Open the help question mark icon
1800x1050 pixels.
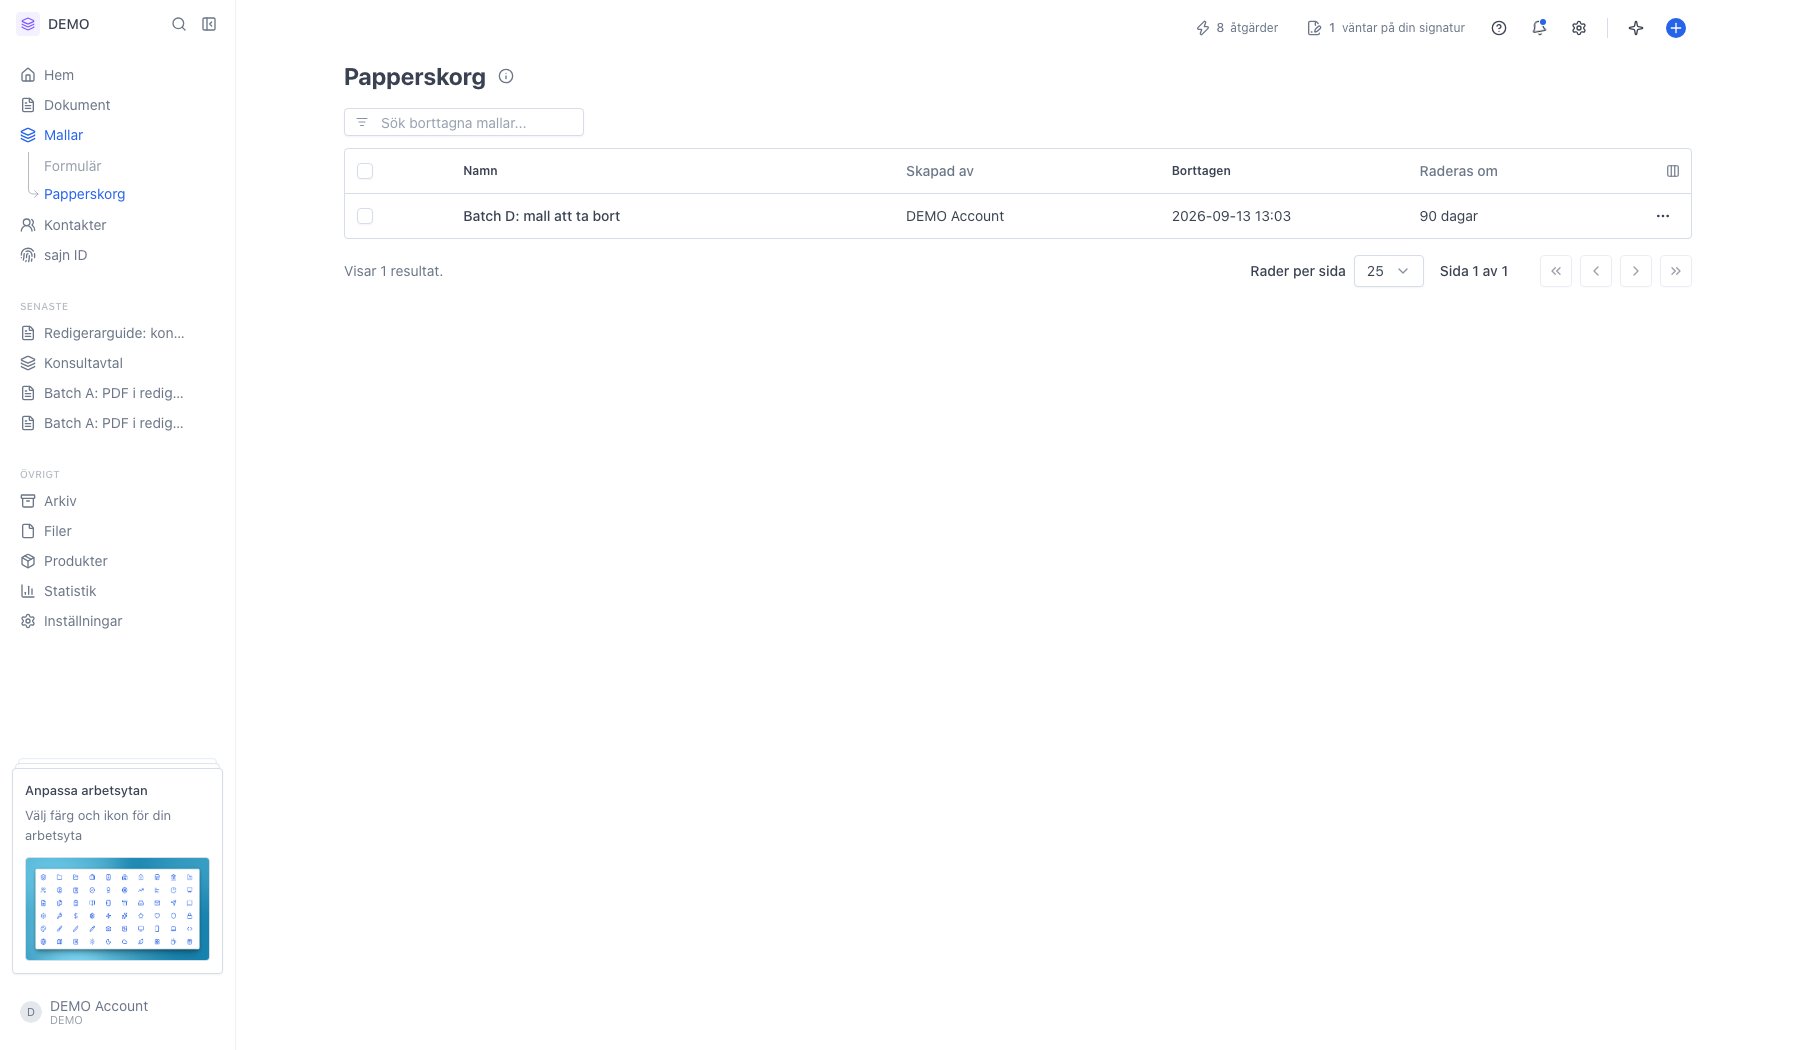pyautogui.click(x=1499, y=28)
